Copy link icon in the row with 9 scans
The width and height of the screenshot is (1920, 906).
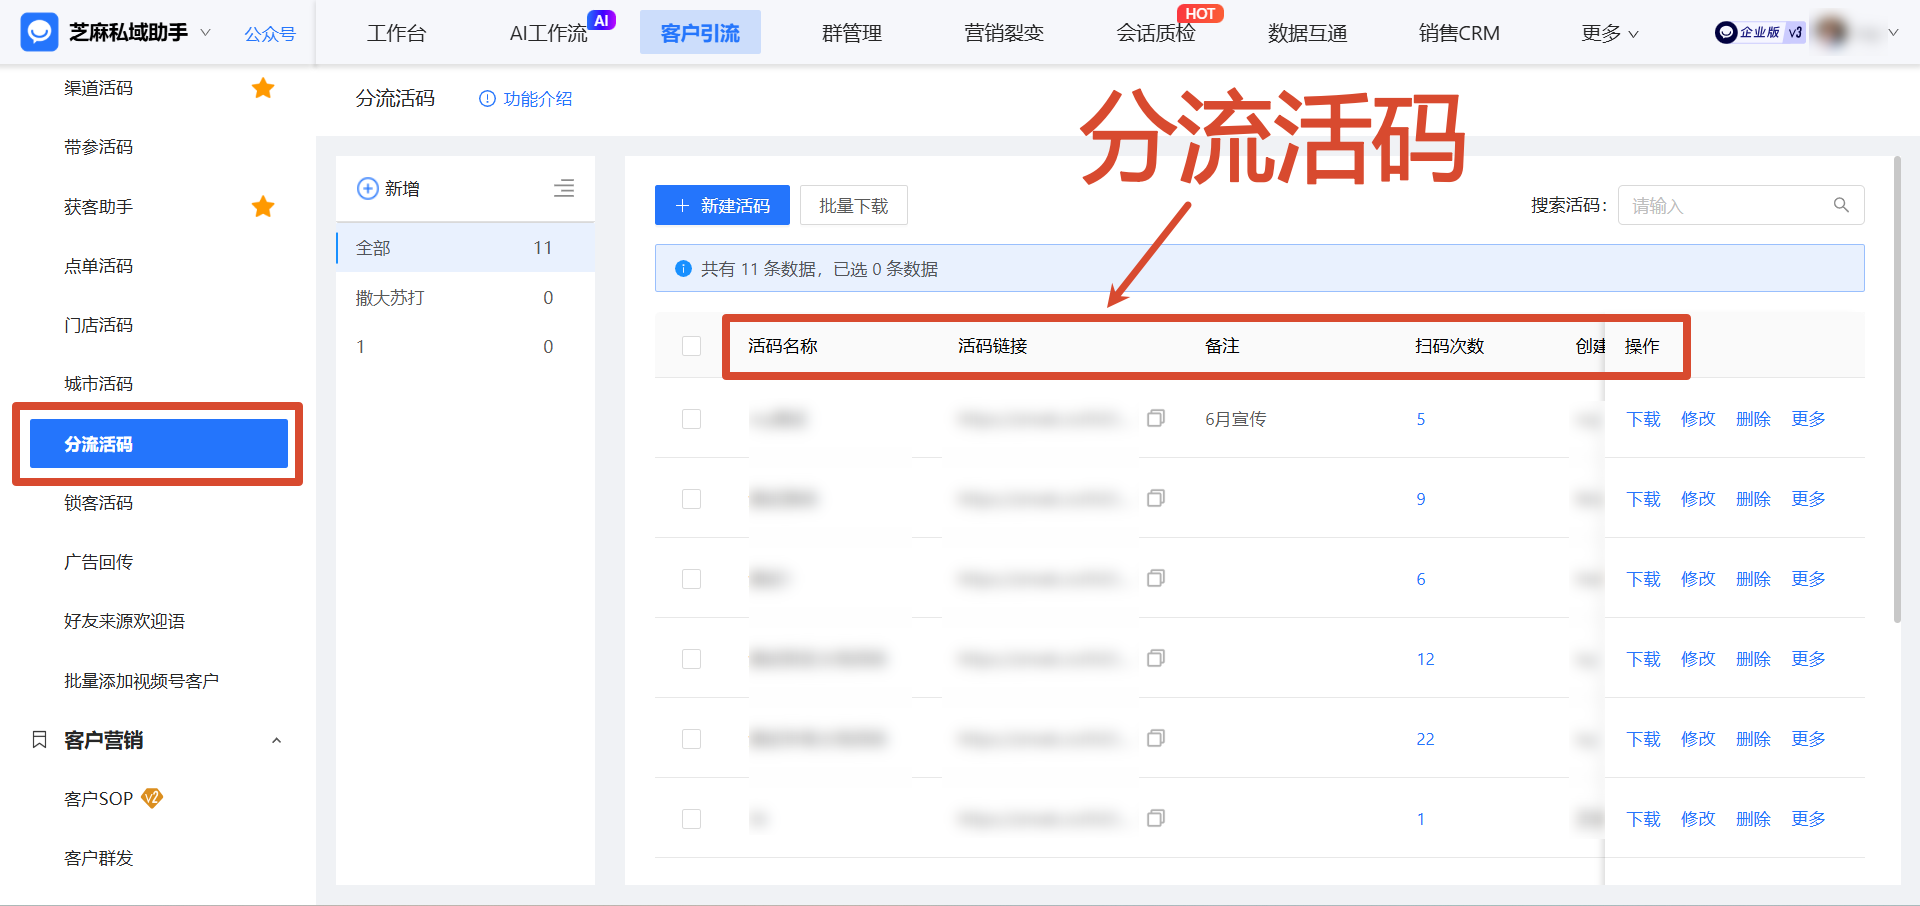(1156, 498)
